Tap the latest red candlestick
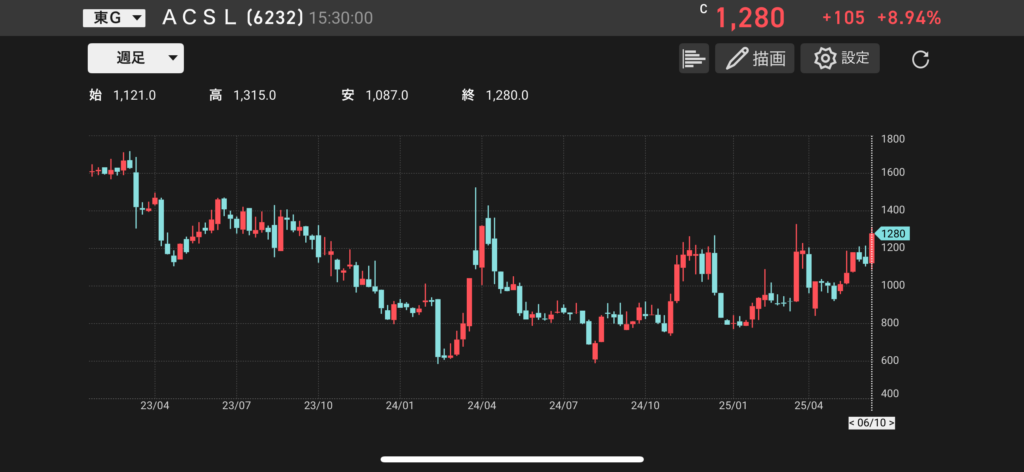 click(871, 248)
